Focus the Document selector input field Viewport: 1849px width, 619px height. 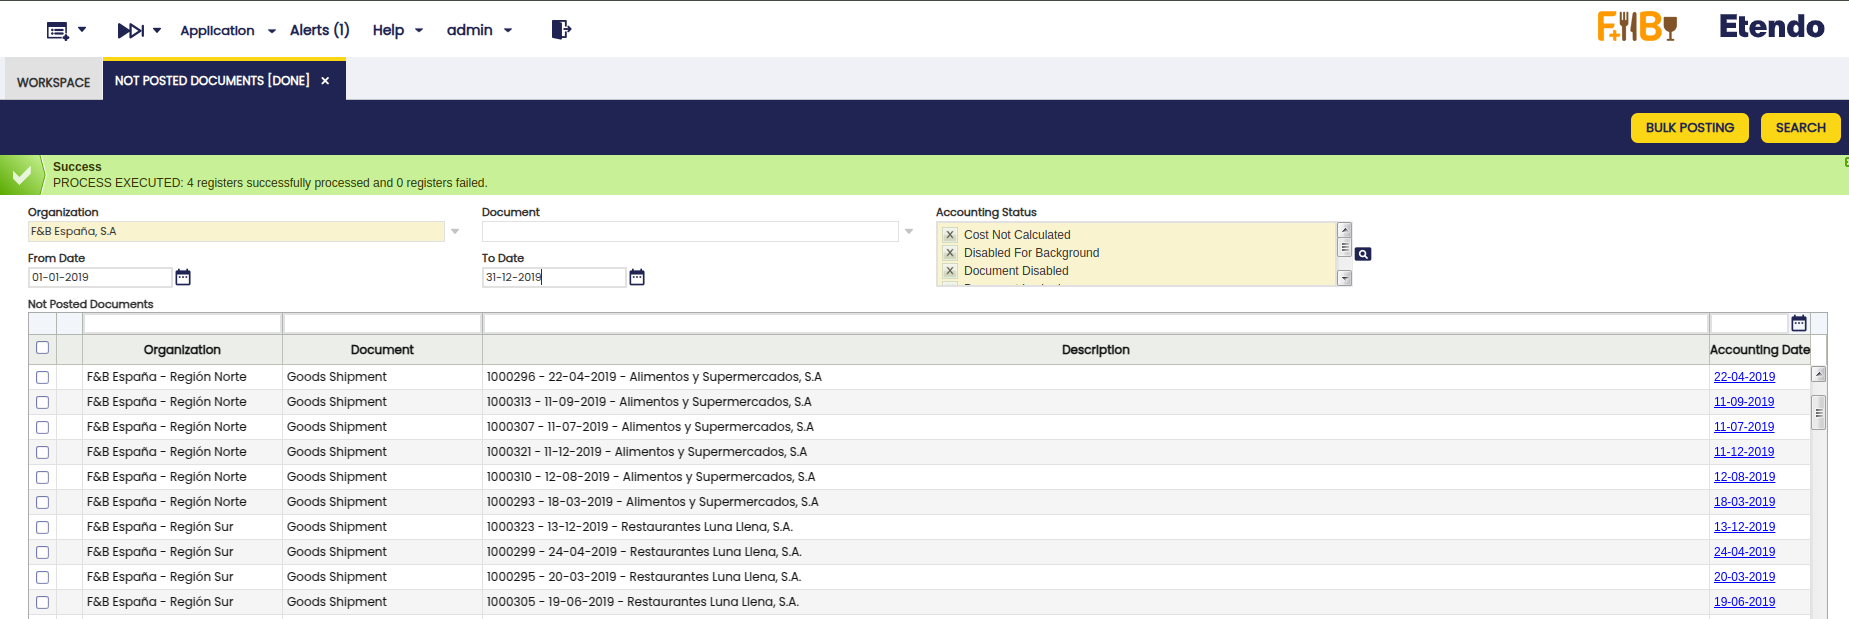(690, 232)
